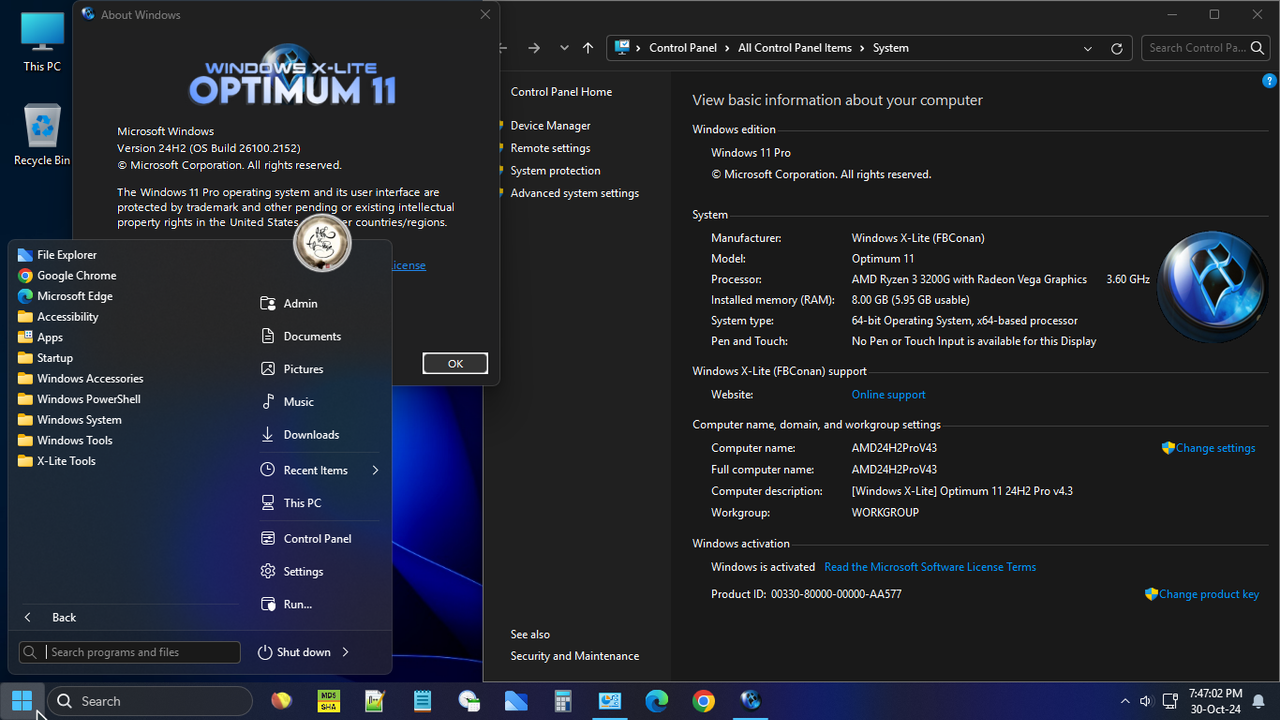
Task: Open the MD5 SHA checksum tool from taskbar
Action: pyautogui.click(x=328, y=700)
